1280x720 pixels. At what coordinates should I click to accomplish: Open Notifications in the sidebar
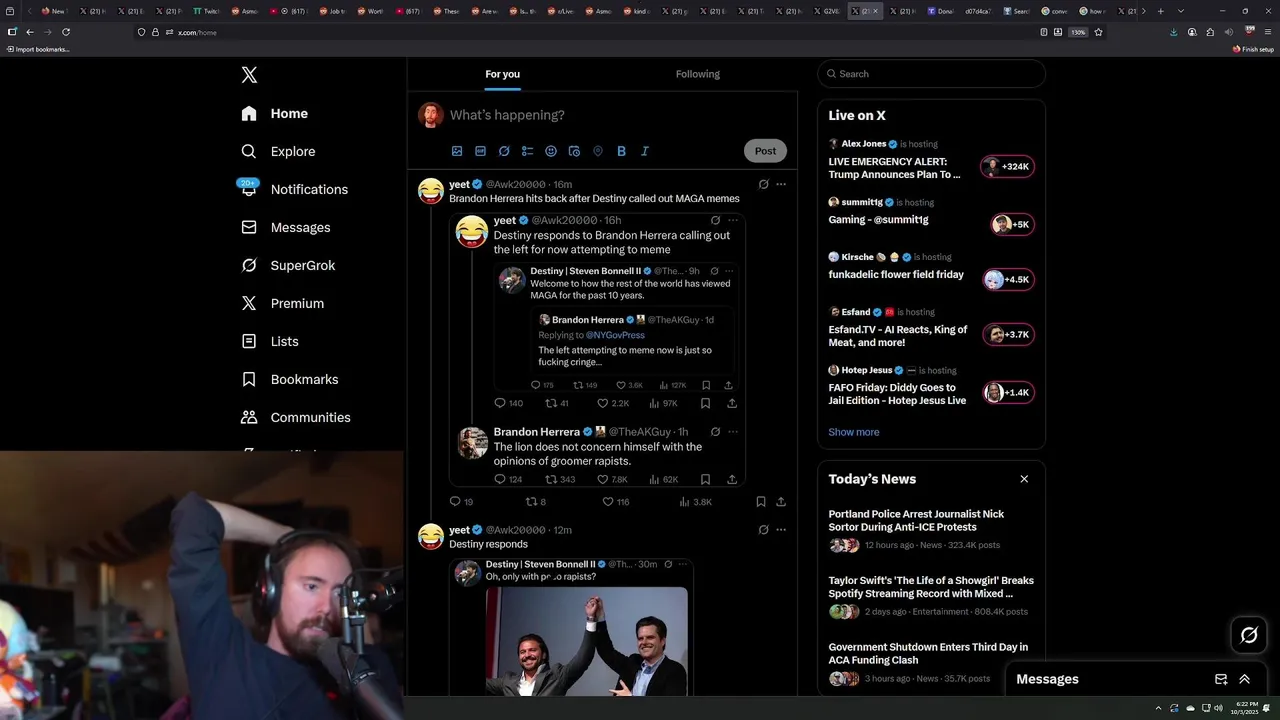pos(294,189)
